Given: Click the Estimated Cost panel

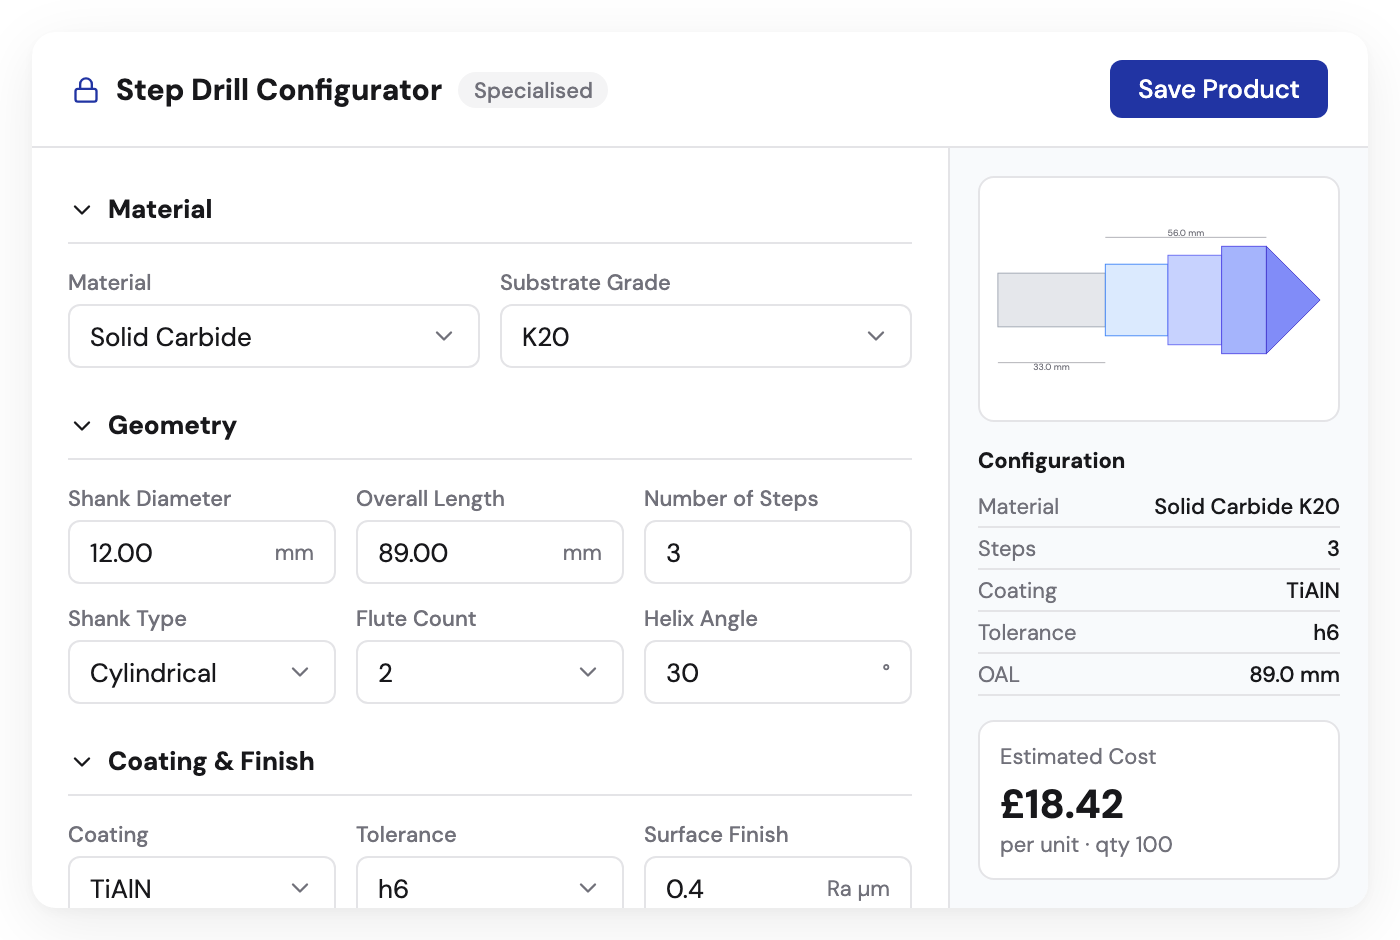Looking at the screenshot, I should click(x=1158, y=799).
